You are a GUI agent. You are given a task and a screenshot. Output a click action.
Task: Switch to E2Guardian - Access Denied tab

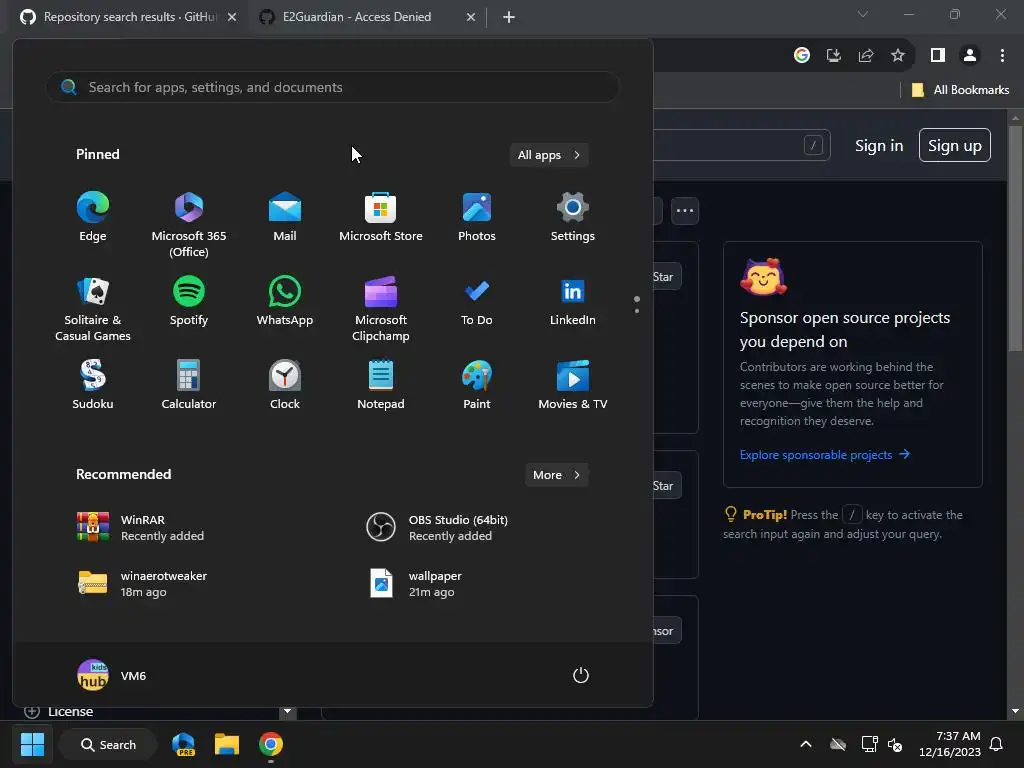[357, 17]
